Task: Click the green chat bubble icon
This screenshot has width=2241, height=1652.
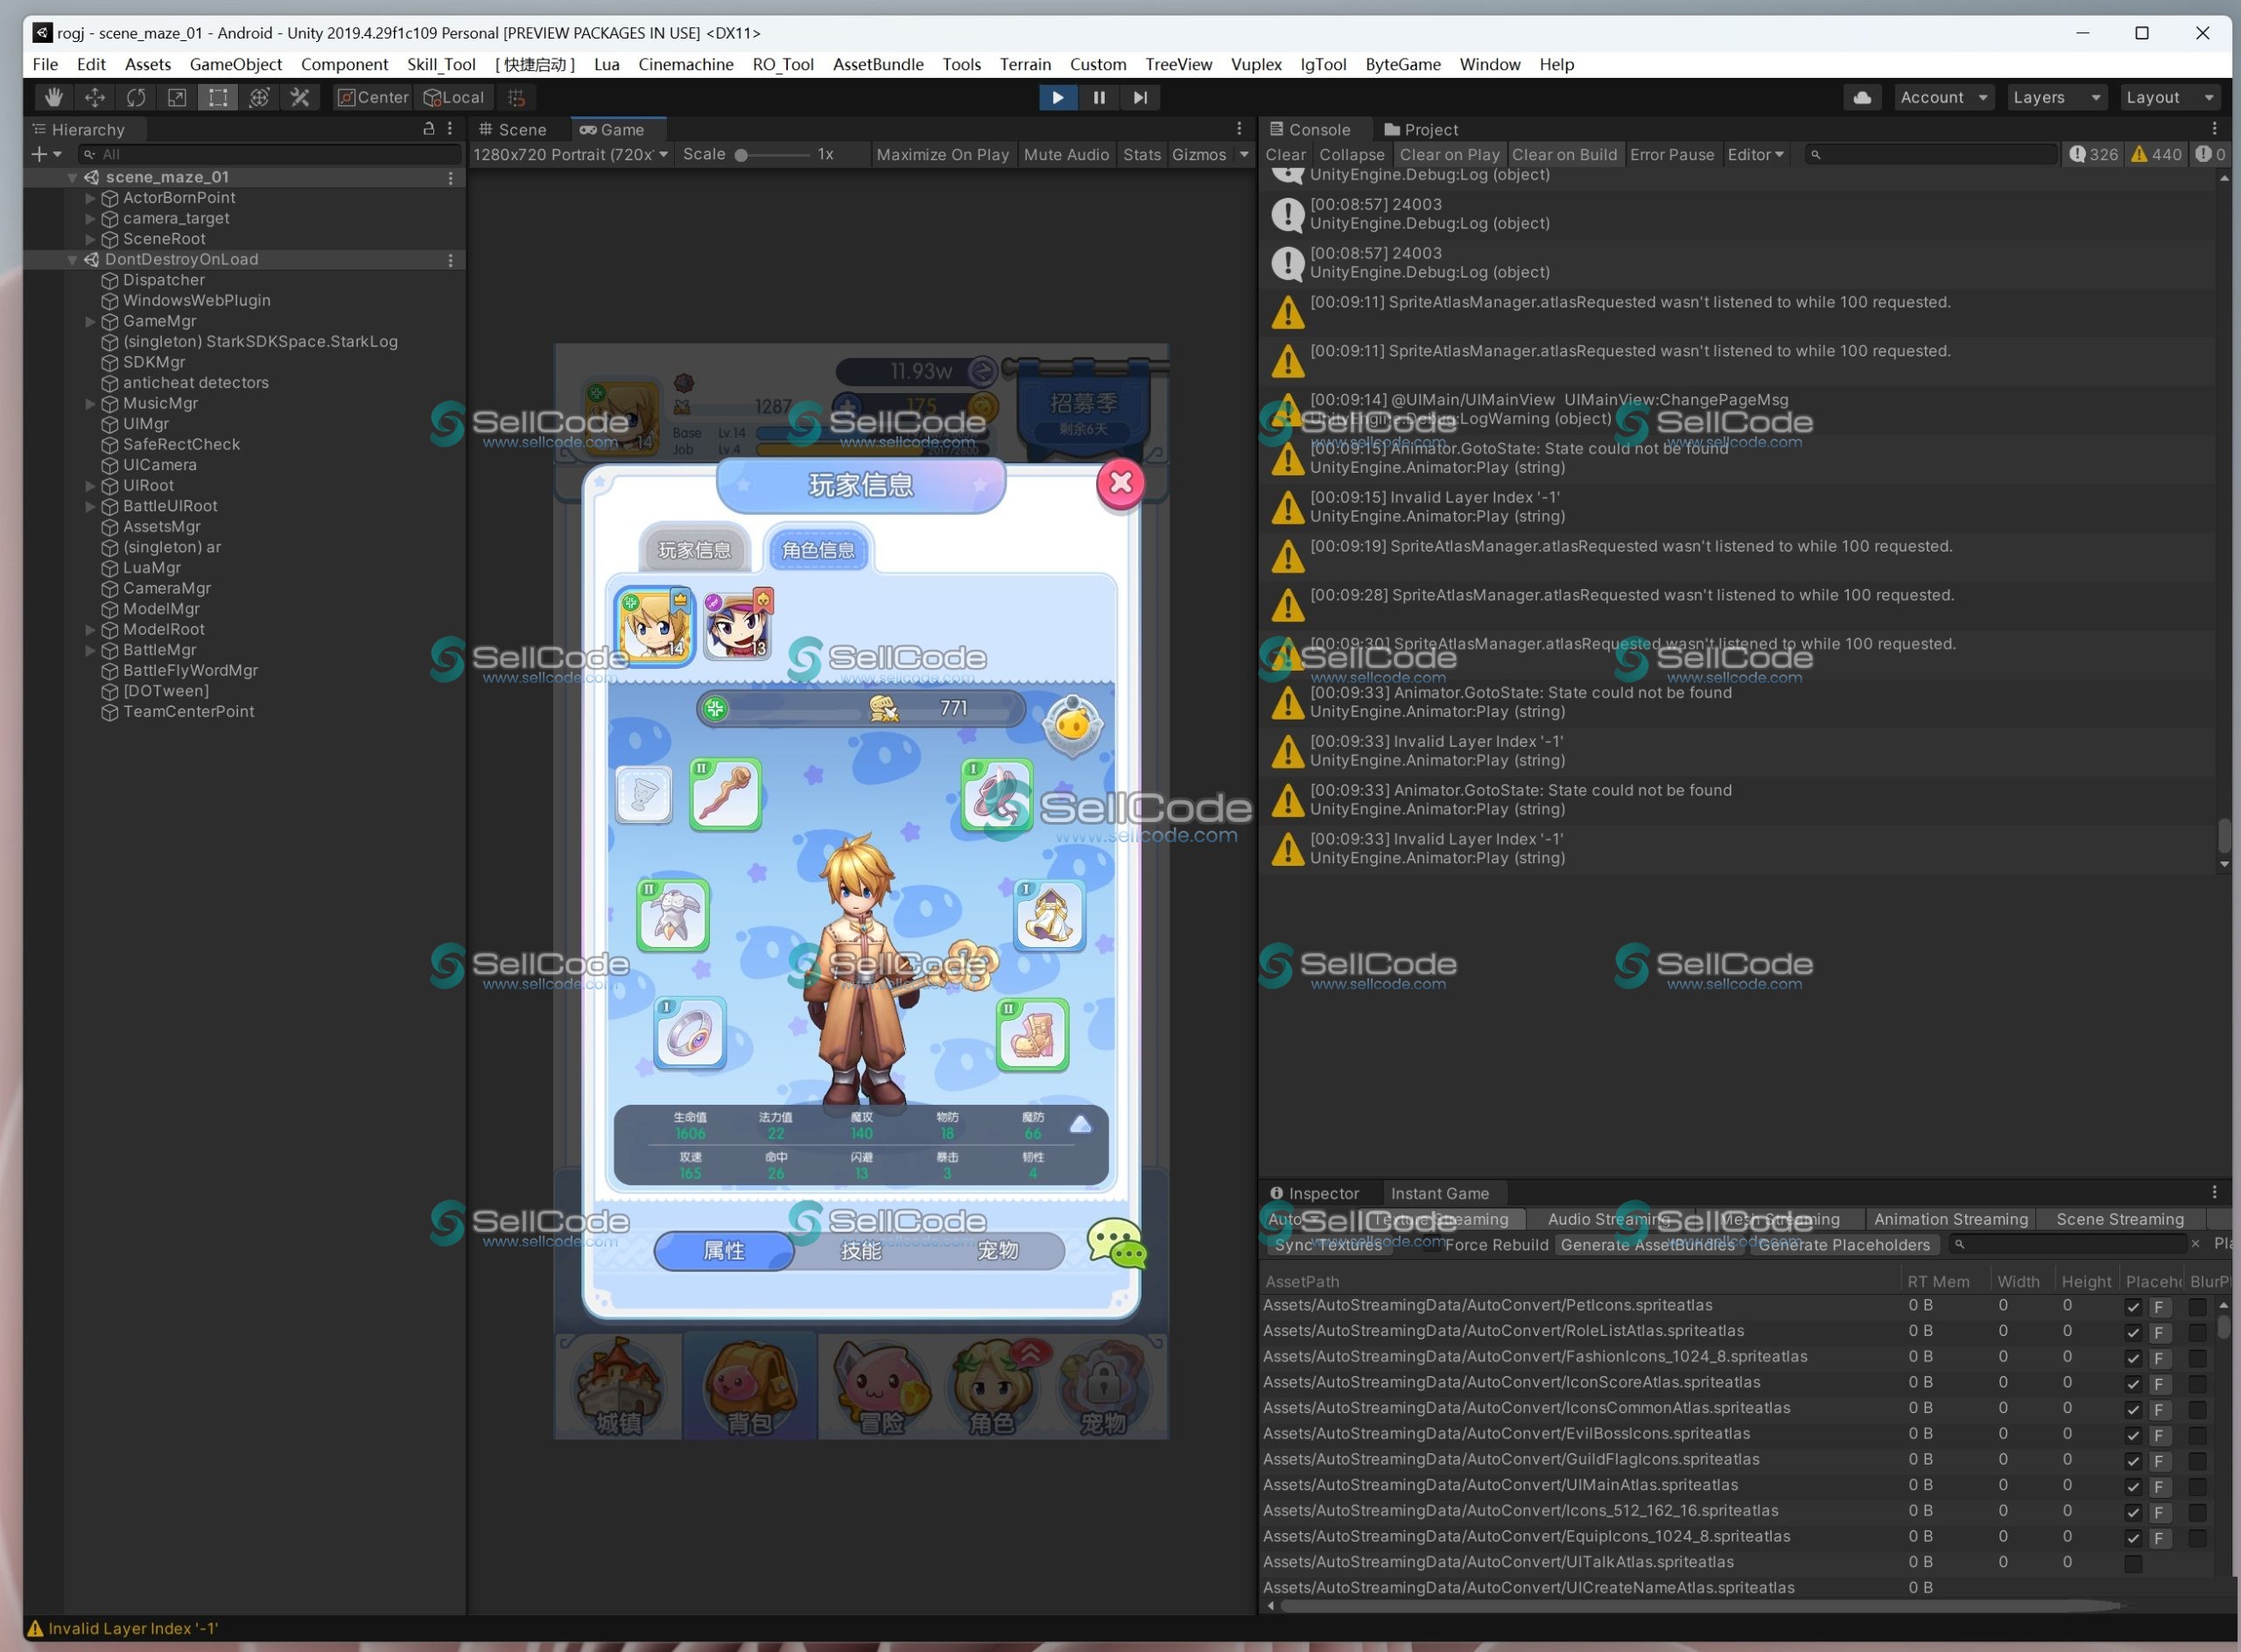Action: pos(1115,1243)
